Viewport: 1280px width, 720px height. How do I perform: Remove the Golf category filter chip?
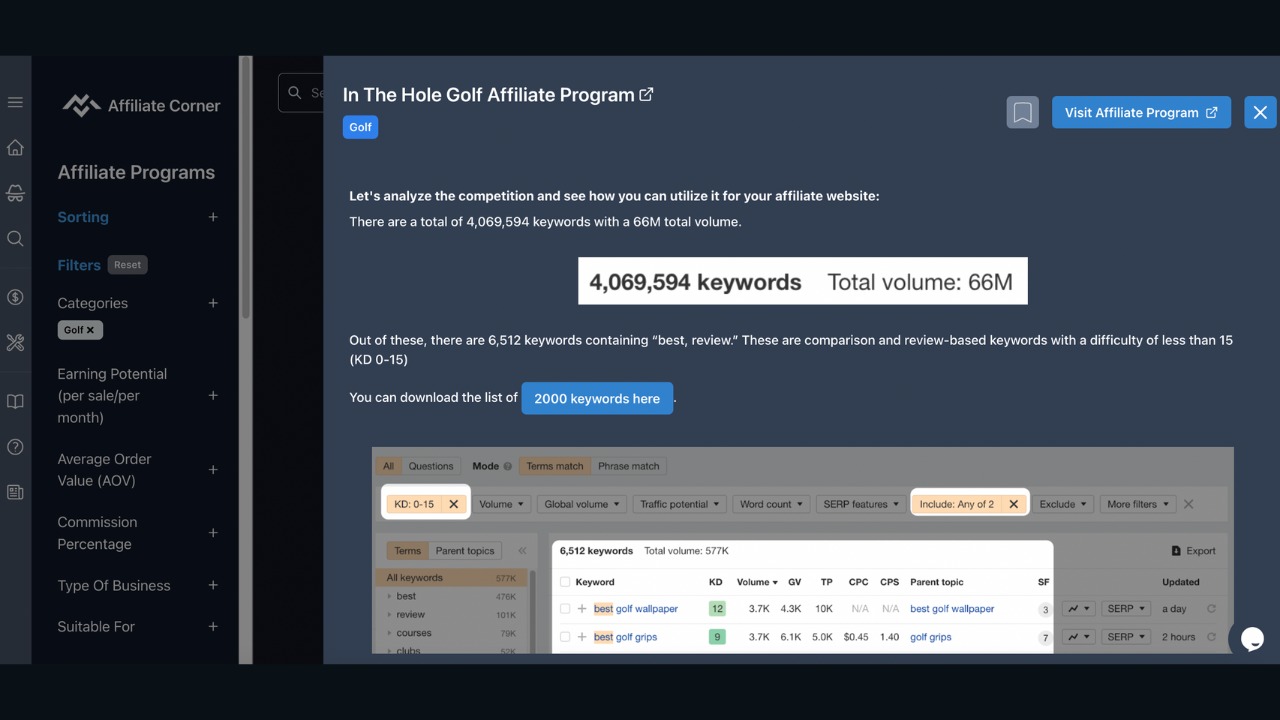90,330
